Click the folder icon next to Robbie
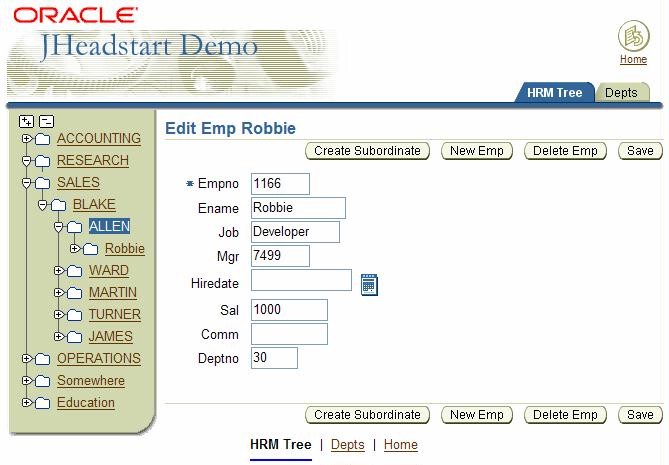The image size is (669, 465). click(90, 249)
